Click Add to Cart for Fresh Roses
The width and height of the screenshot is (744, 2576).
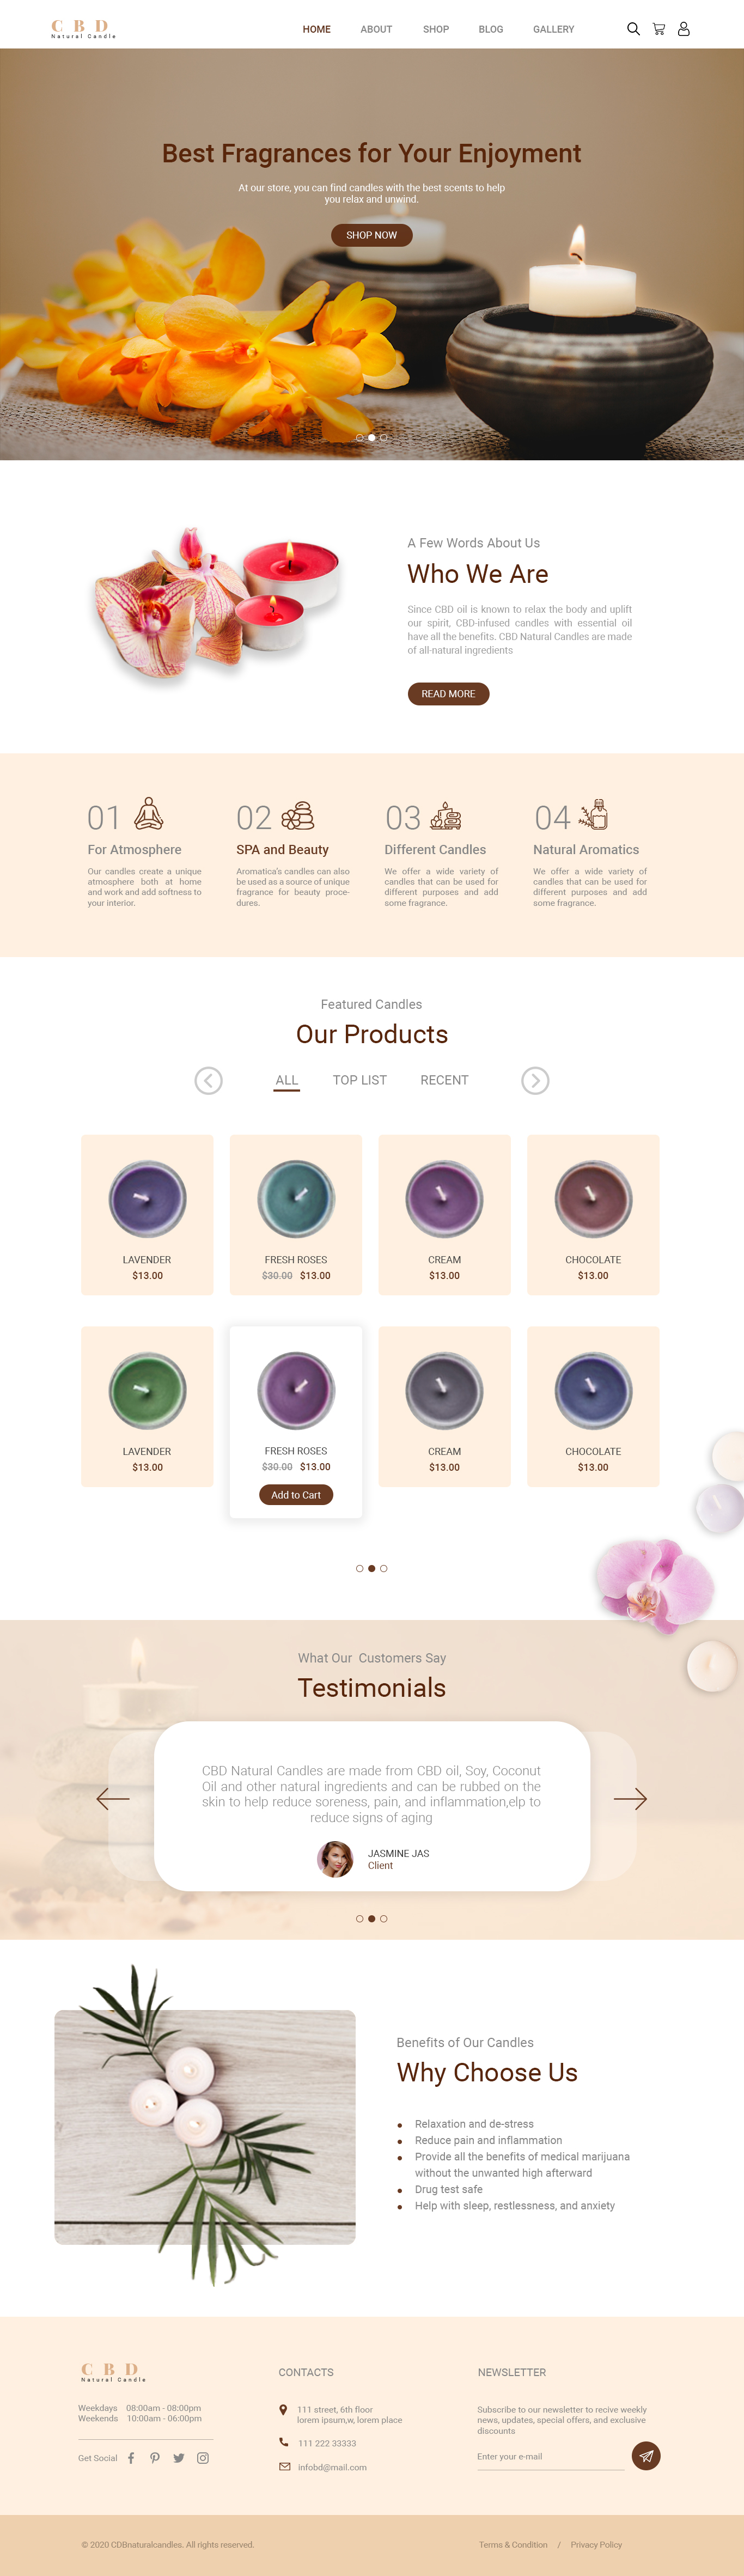coord(296,1495)
